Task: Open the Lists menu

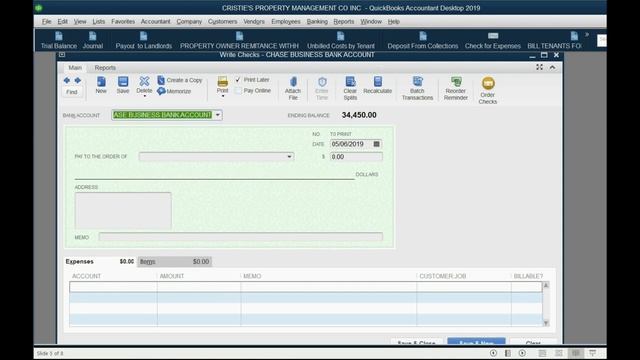Action: click(98, 22)
